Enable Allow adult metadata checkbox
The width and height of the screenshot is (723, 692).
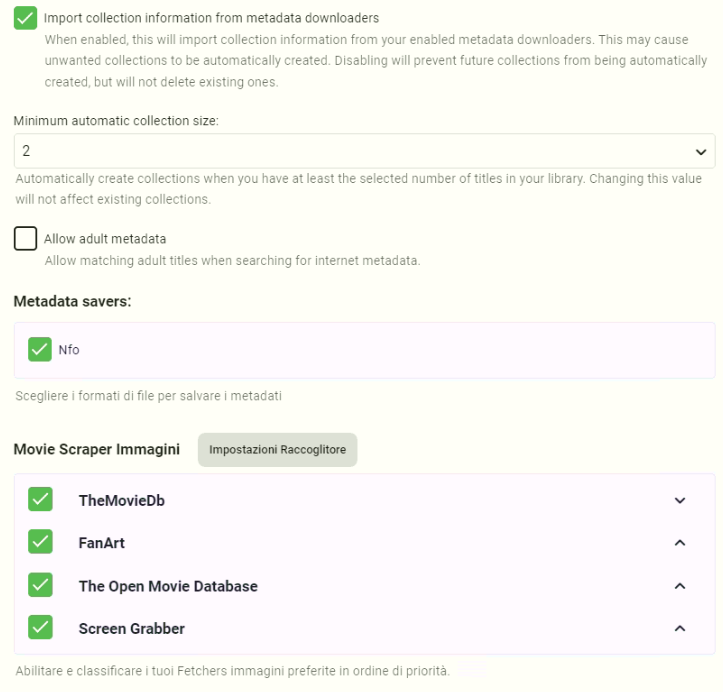pyautogui.click(x=26, y=239)
